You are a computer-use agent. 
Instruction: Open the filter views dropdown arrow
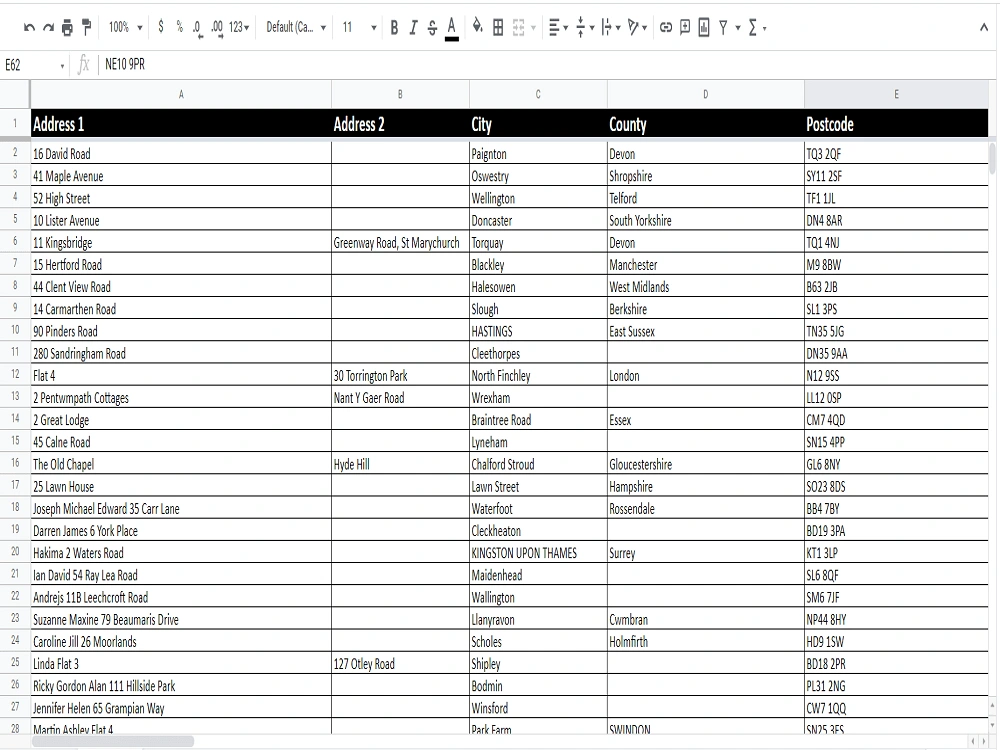(738, 28)
